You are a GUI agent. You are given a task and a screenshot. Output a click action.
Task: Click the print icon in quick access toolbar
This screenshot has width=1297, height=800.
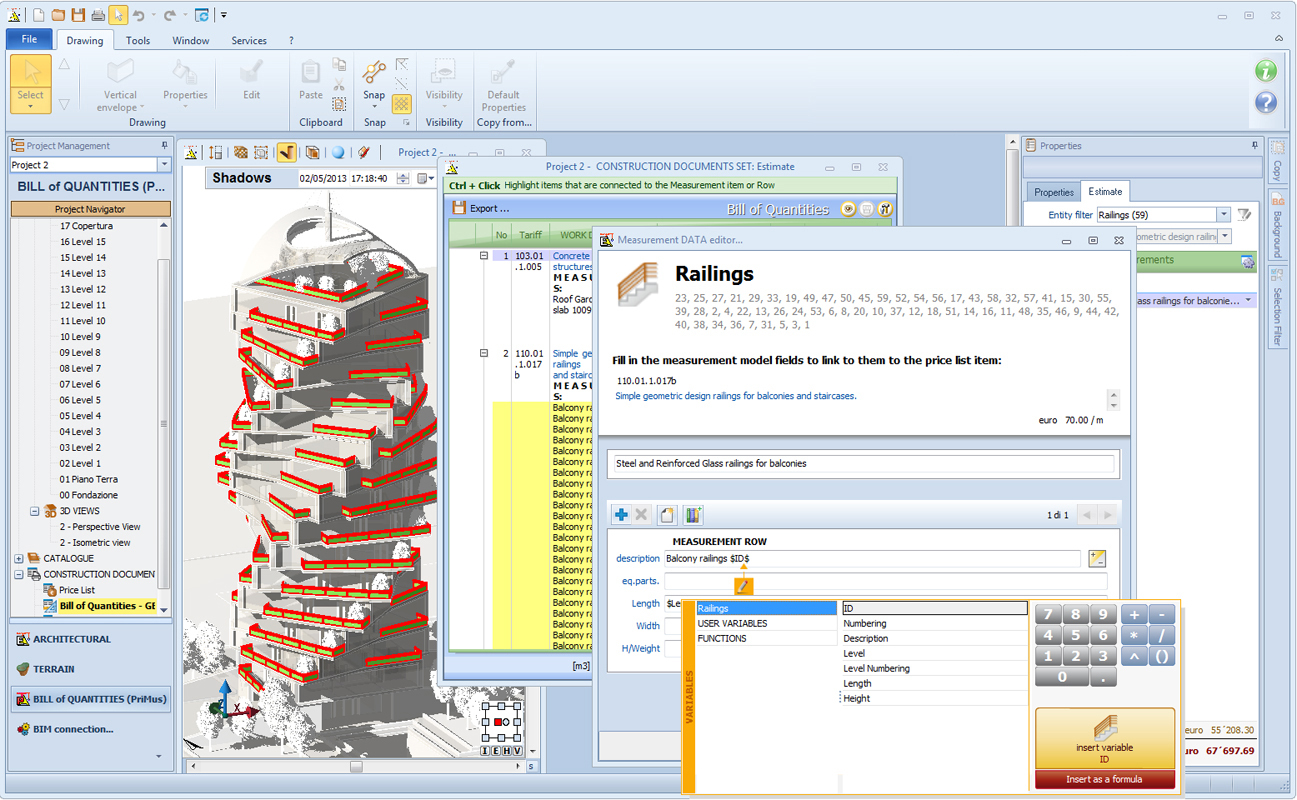[x=97, y=15]
